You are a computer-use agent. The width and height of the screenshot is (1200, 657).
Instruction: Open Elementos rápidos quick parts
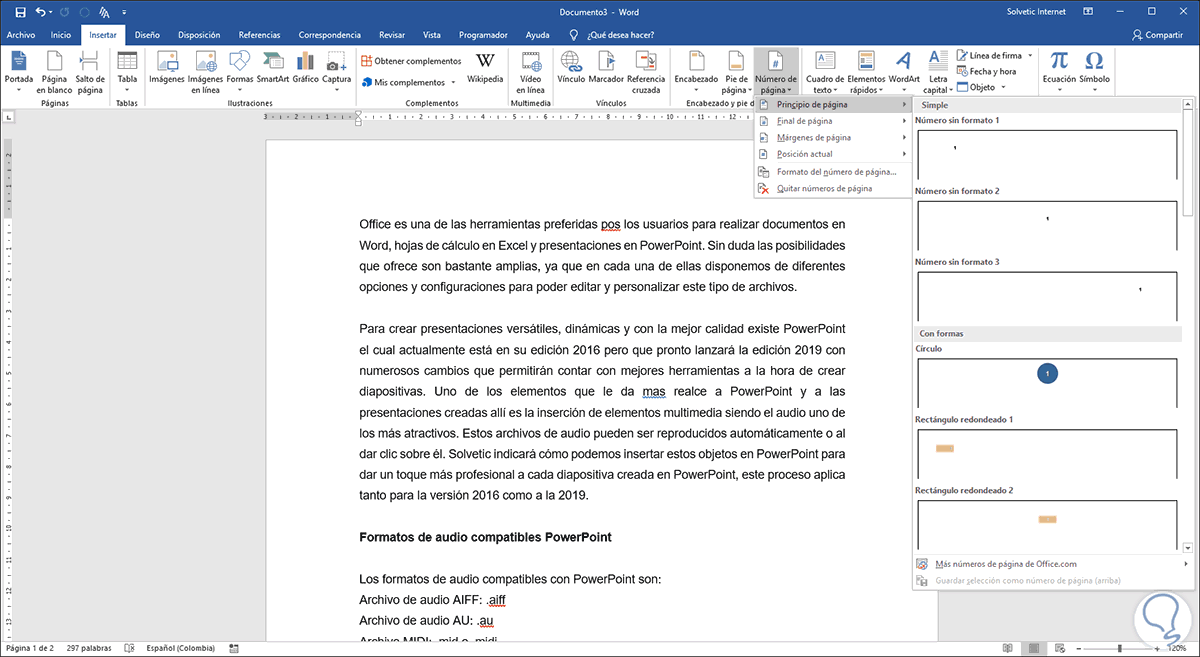[866, 71]
